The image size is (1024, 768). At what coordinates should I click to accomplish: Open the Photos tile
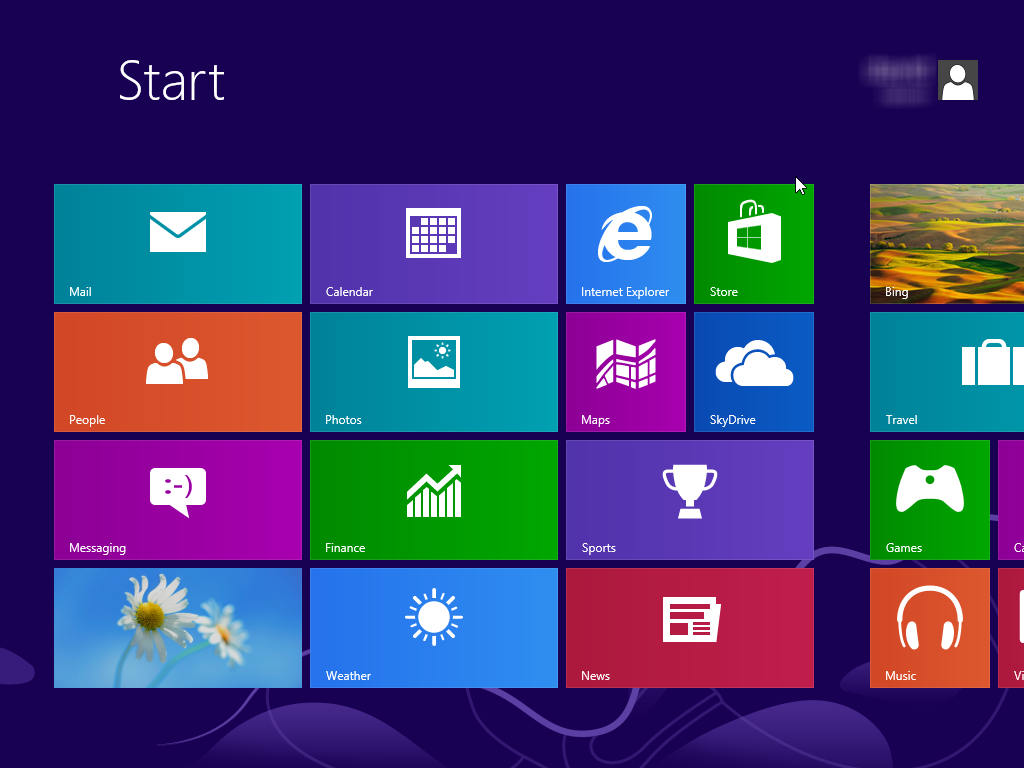[434, 372]
